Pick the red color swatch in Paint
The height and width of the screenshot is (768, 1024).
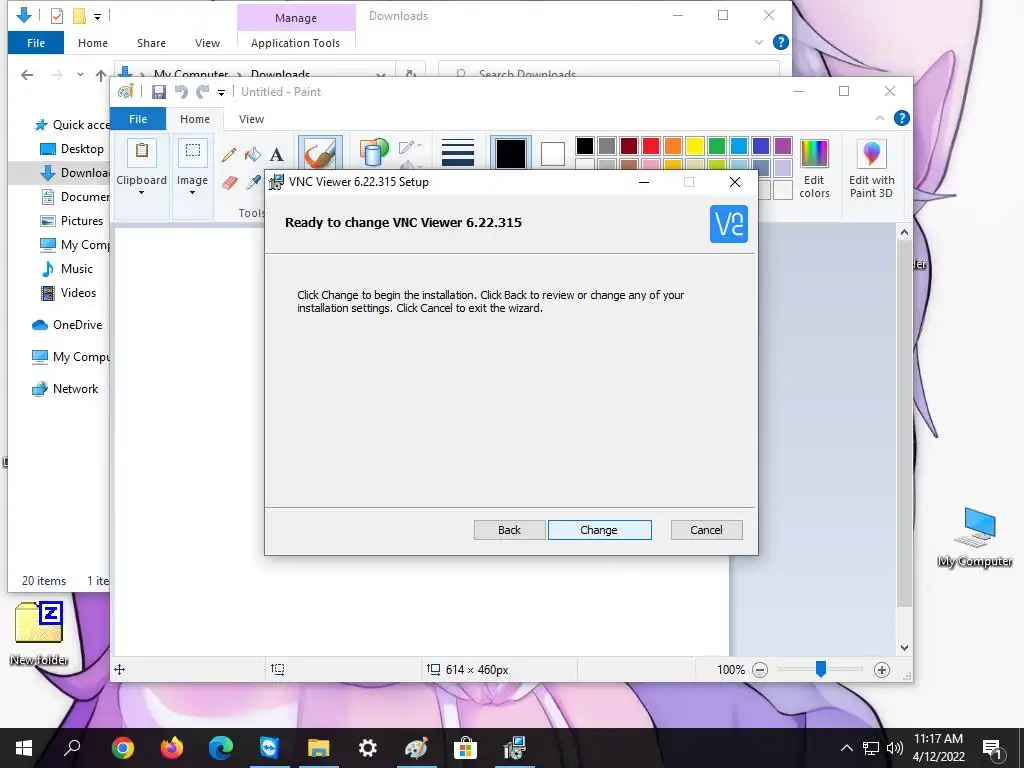[650, 146]
